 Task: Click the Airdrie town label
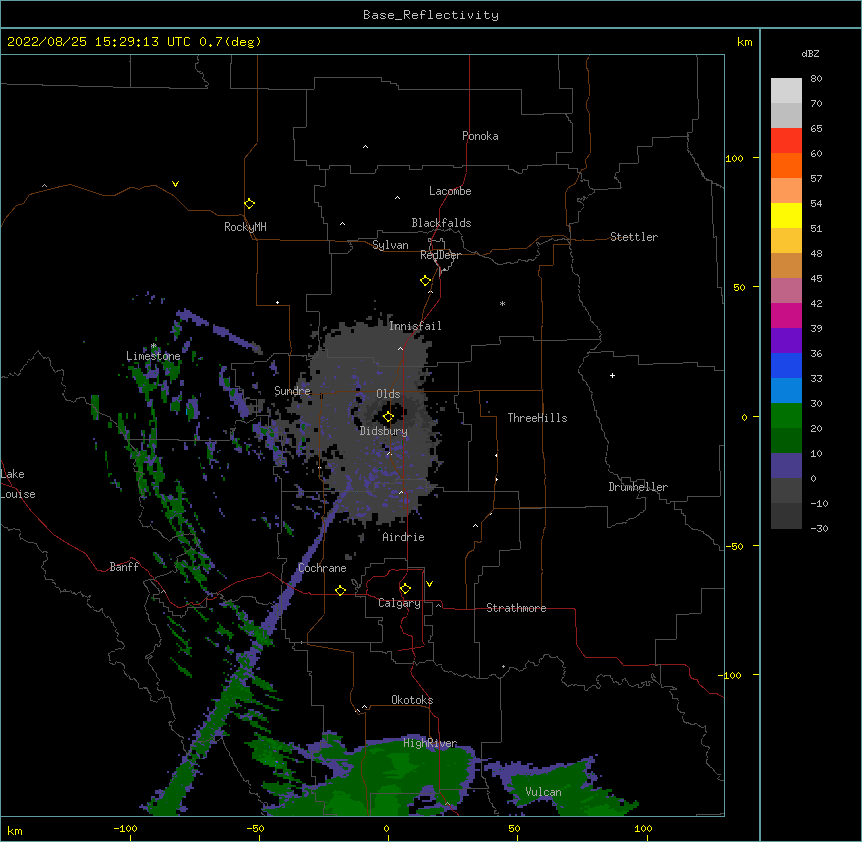click(404, 537)
